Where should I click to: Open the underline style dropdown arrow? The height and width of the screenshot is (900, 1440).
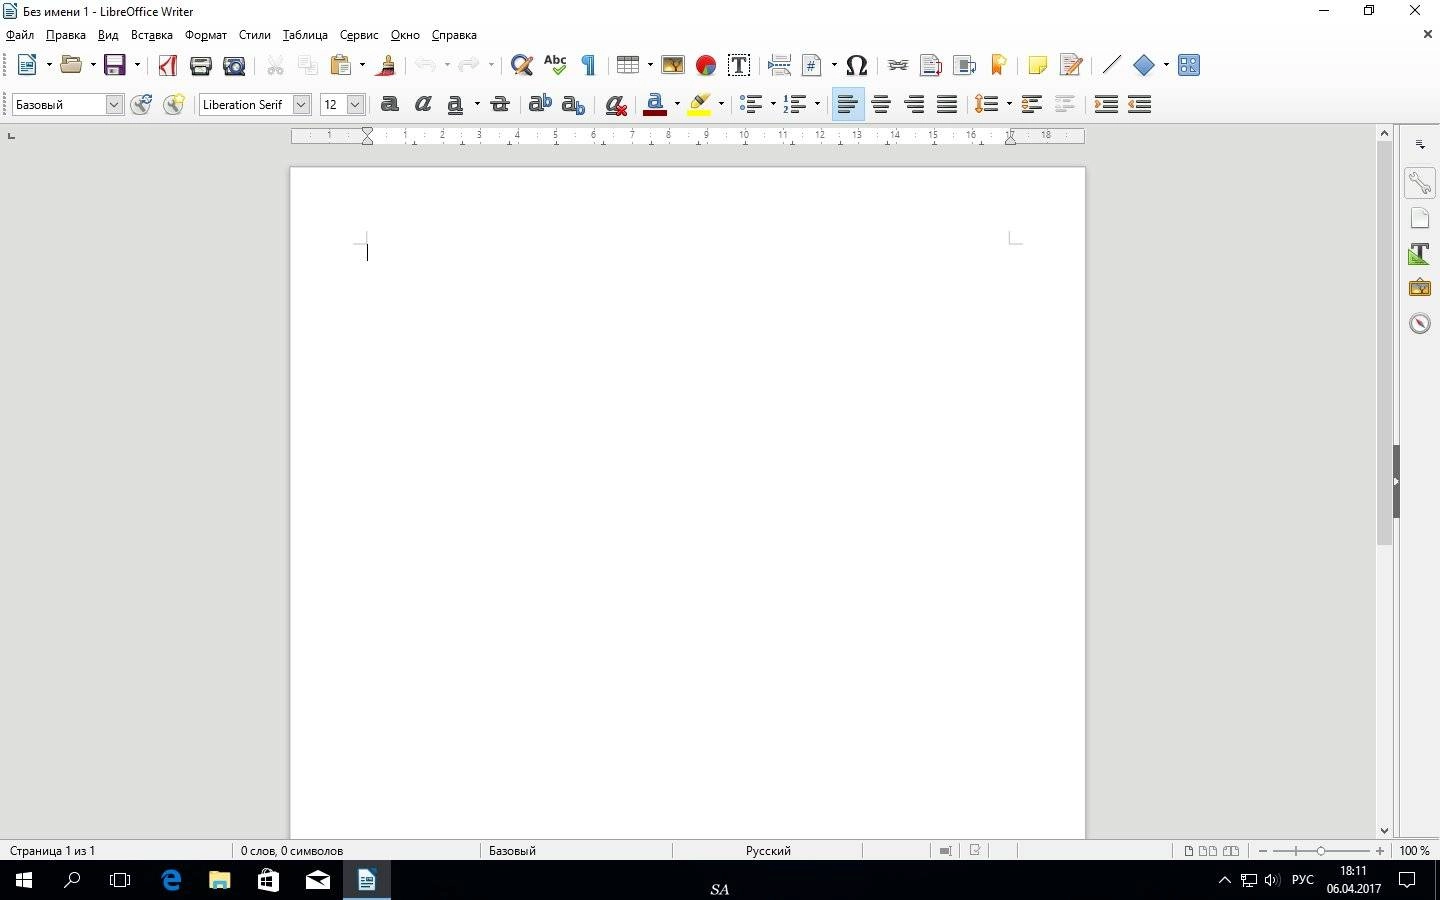[x=477, y=104]
